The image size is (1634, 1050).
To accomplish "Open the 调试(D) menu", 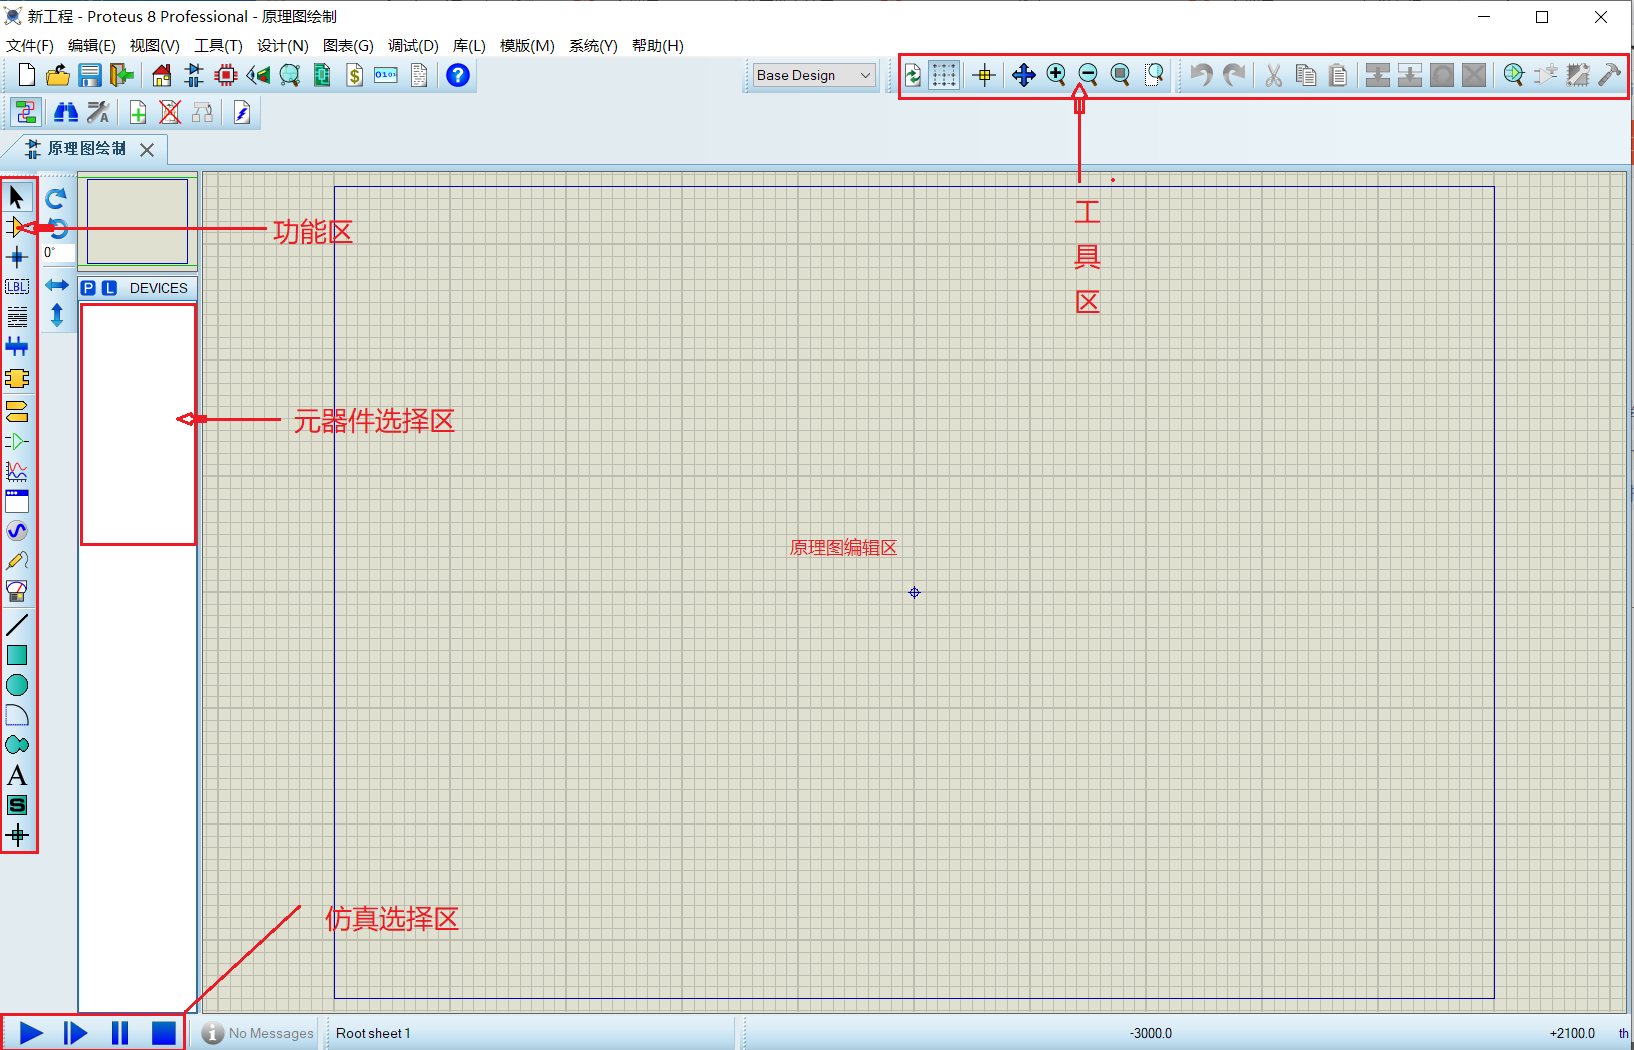I will pos(413,45).
